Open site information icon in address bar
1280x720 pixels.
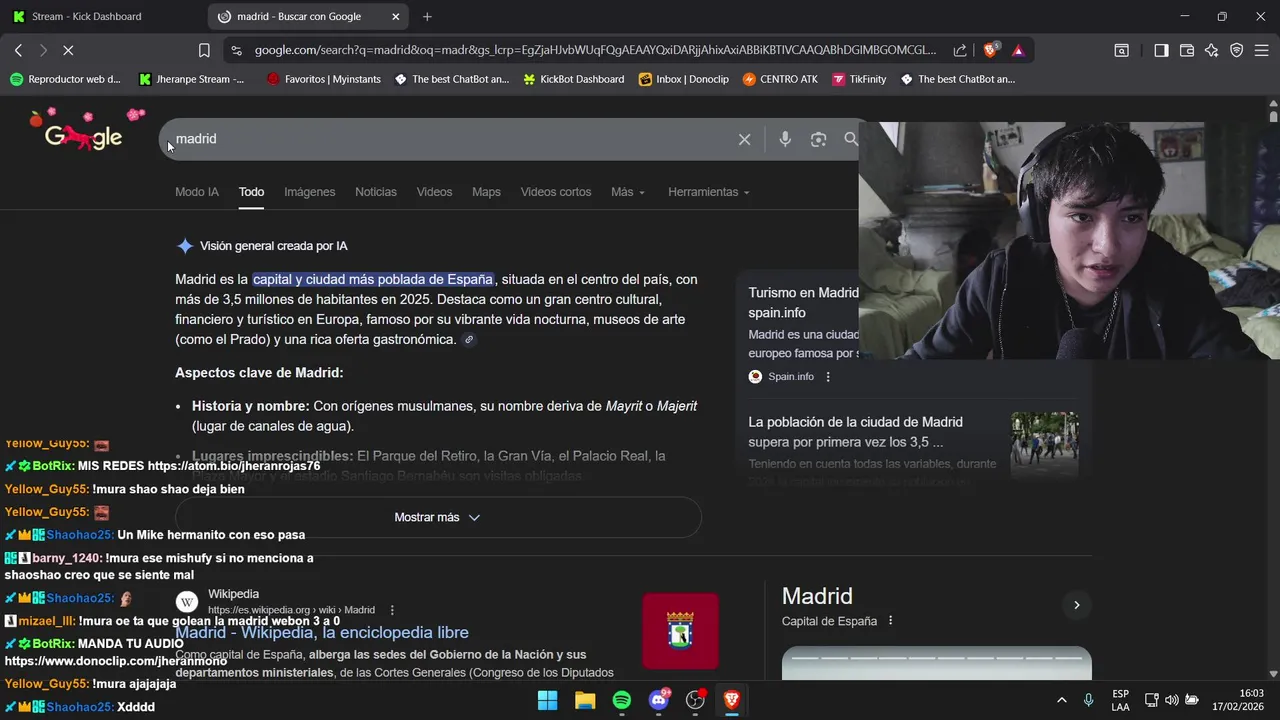(x=236, y=50)
